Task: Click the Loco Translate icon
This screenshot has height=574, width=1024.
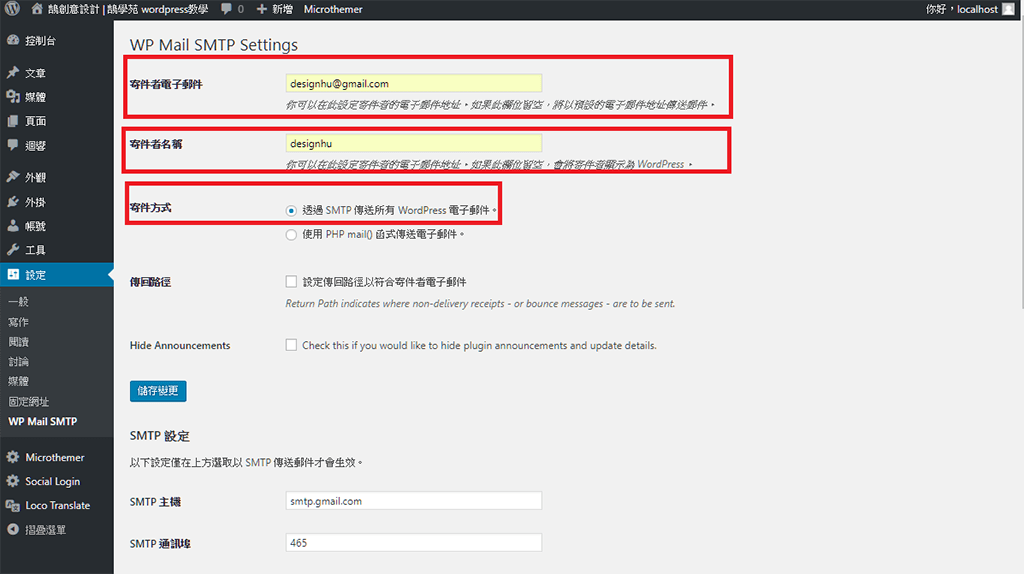Action: [13, 505]
